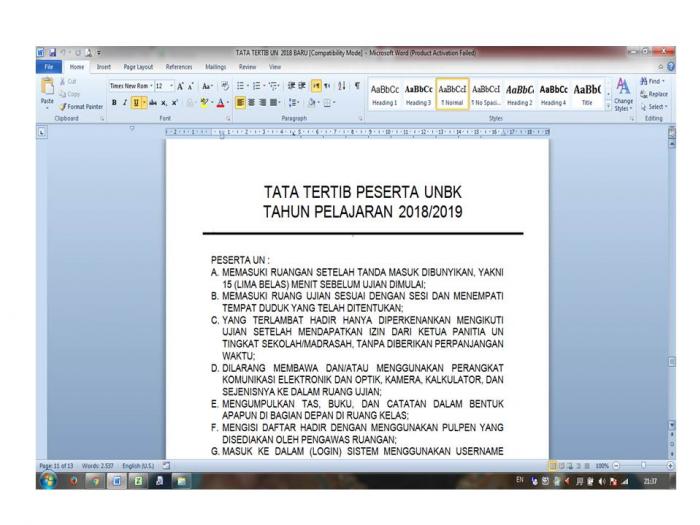This screenshot has width=700, height=525.
Task: Toggle Align Text Left button
Action: (x=240, y=103)
